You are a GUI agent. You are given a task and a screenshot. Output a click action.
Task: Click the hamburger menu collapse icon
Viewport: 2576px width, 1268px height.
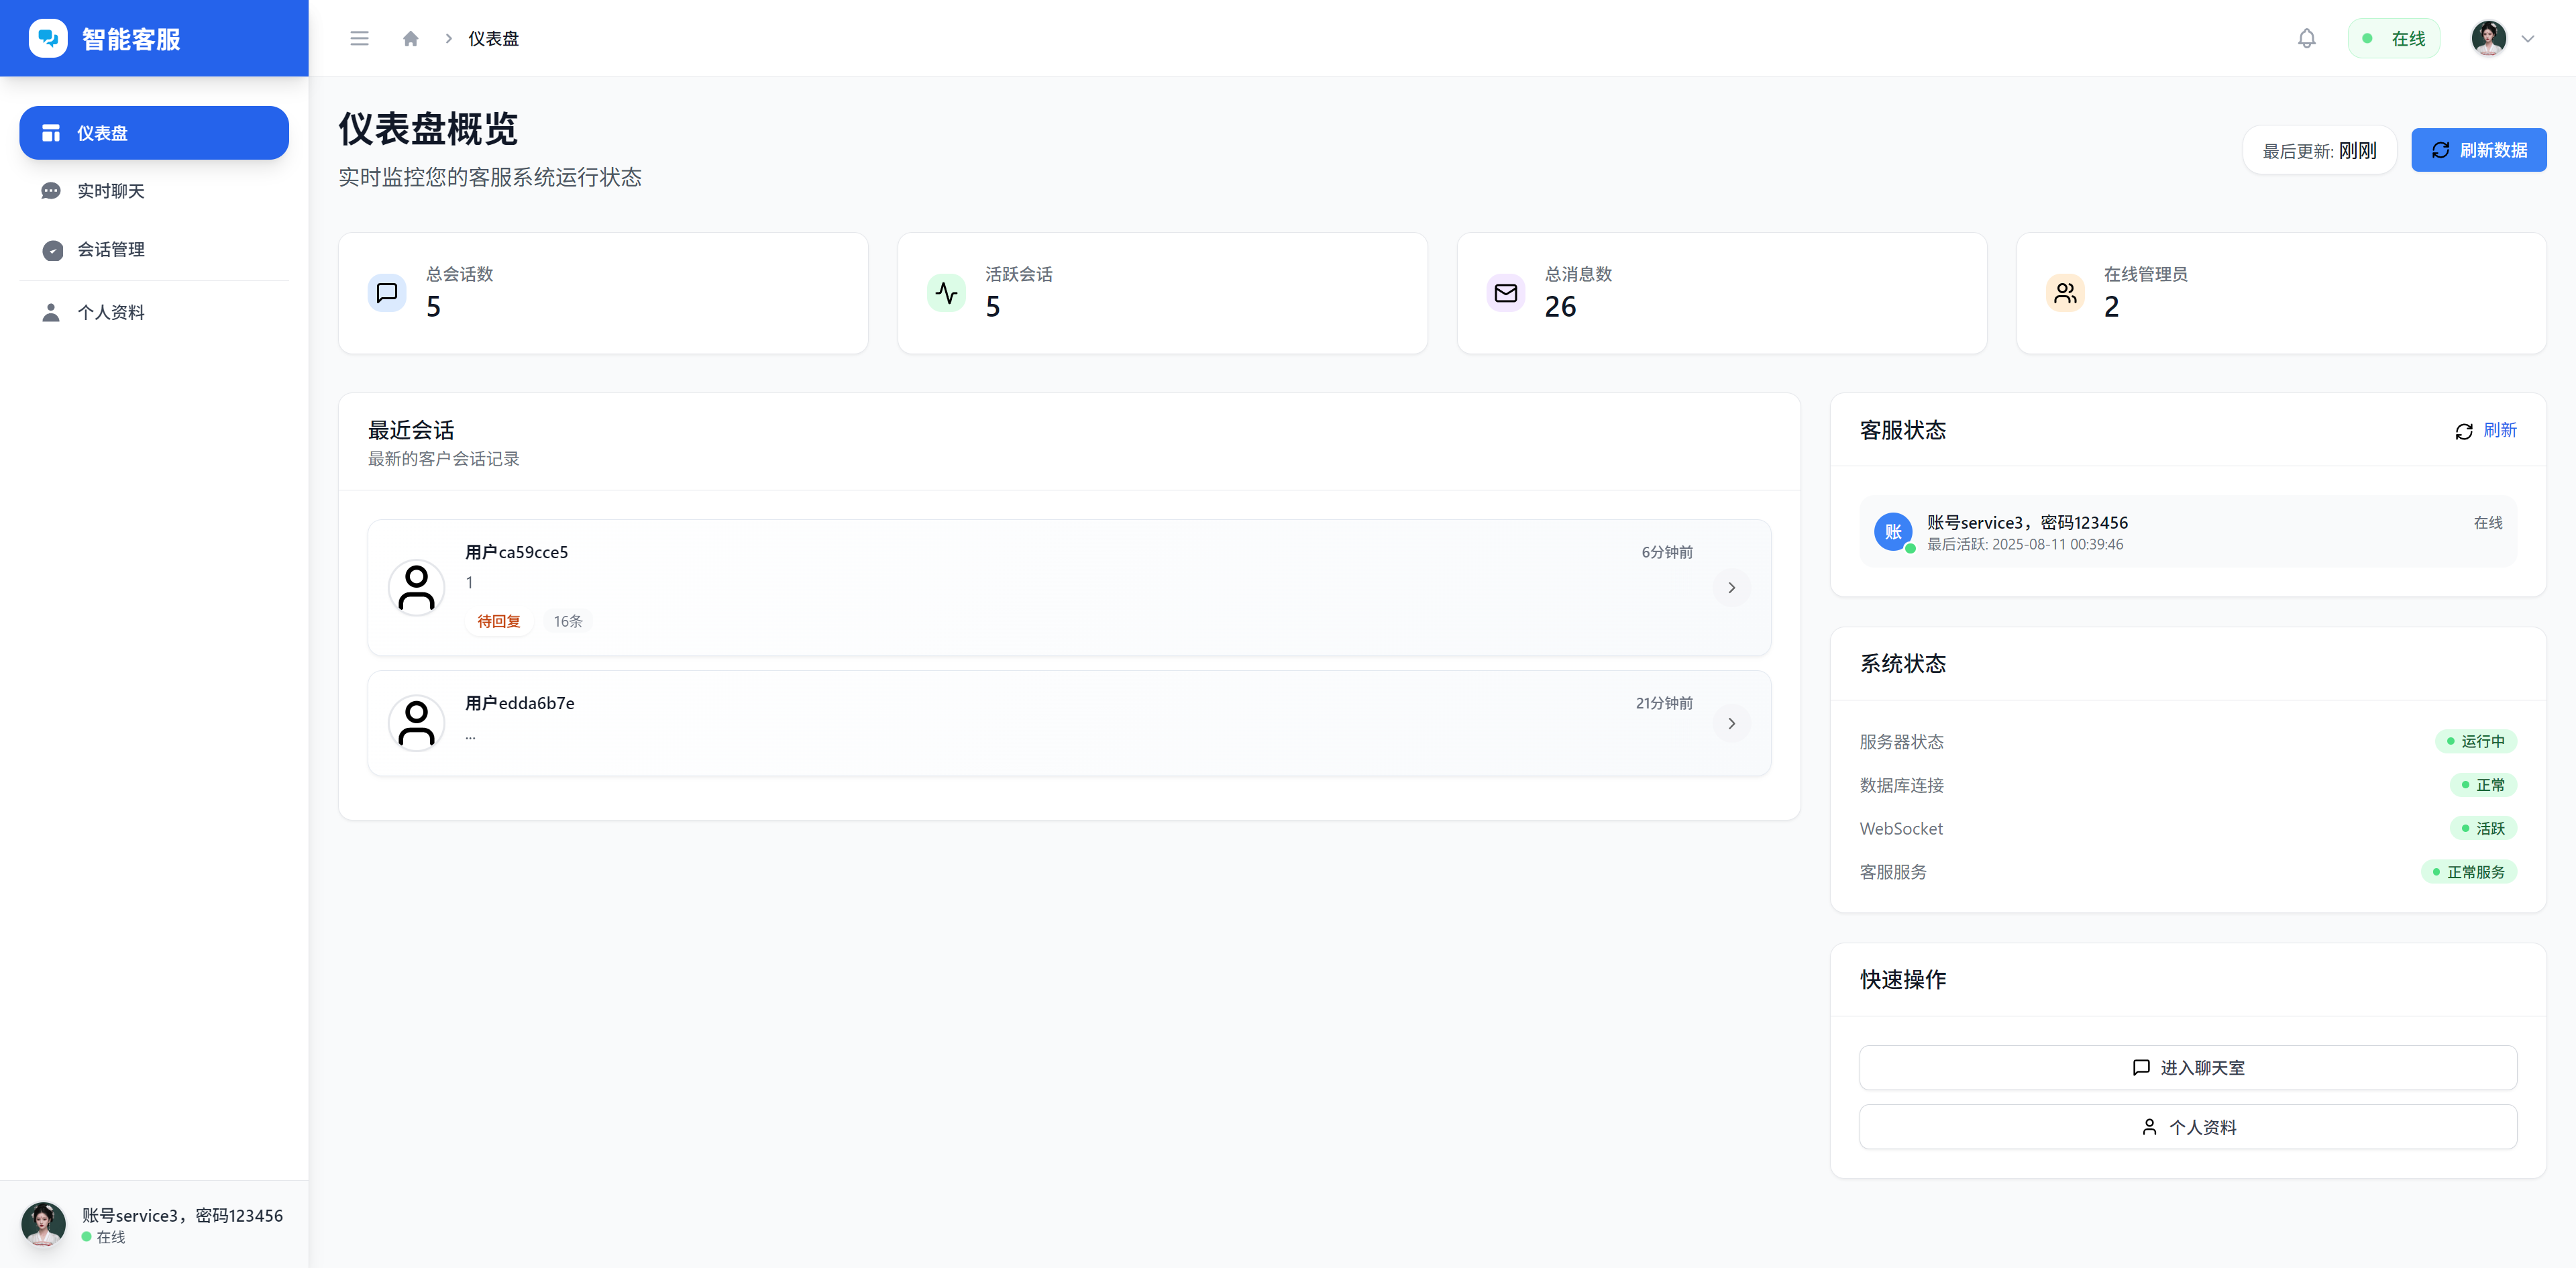(x=359, y=38)
